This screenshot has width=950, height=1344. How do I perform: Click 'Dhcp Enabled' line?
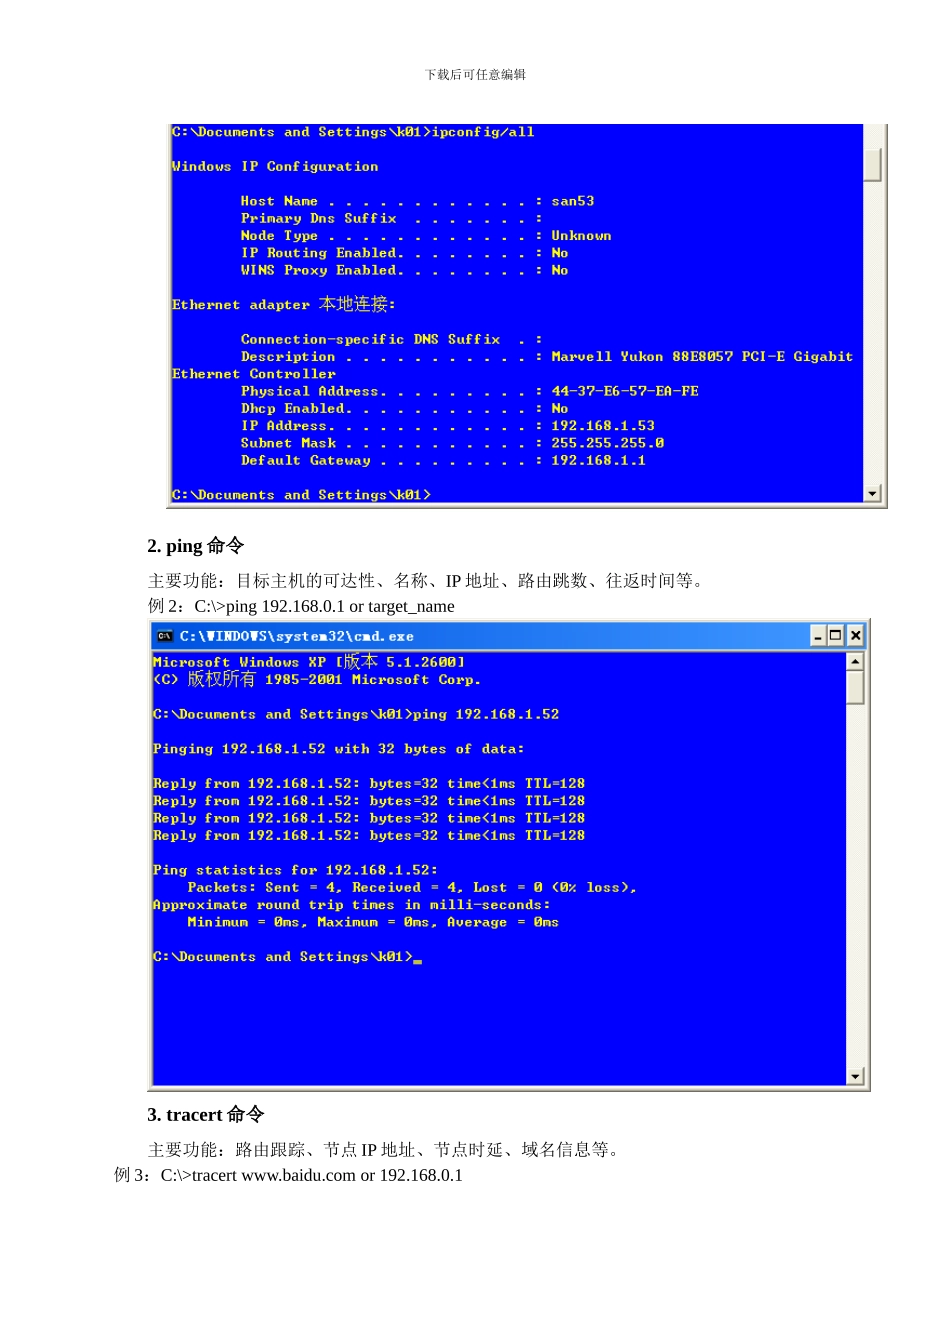click(404, 409)
